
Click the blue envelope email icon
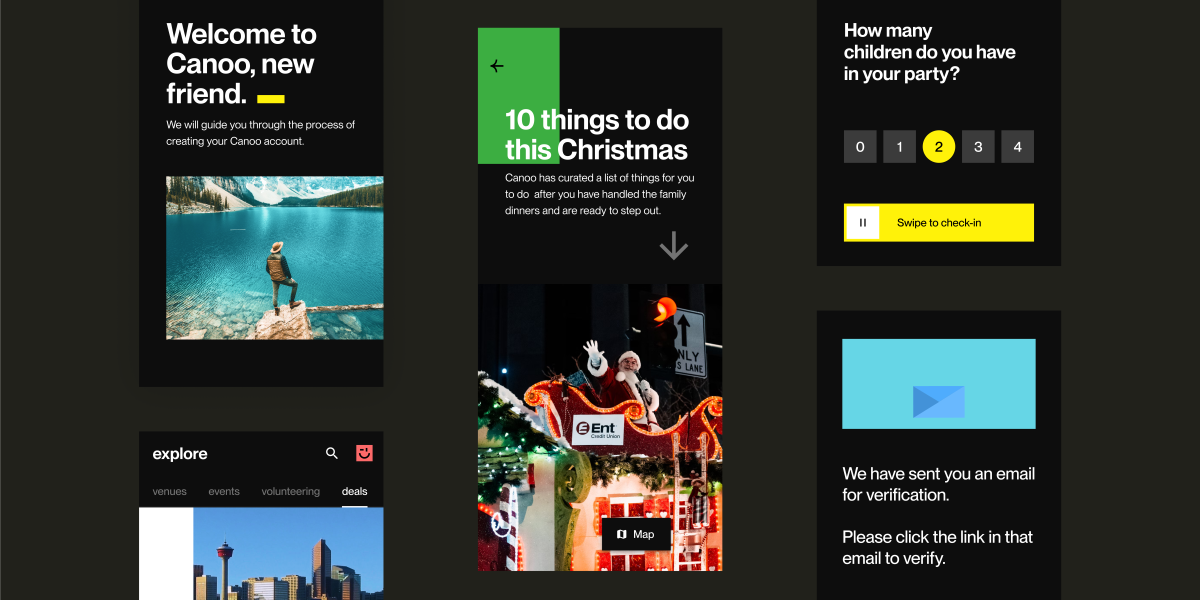938,401
